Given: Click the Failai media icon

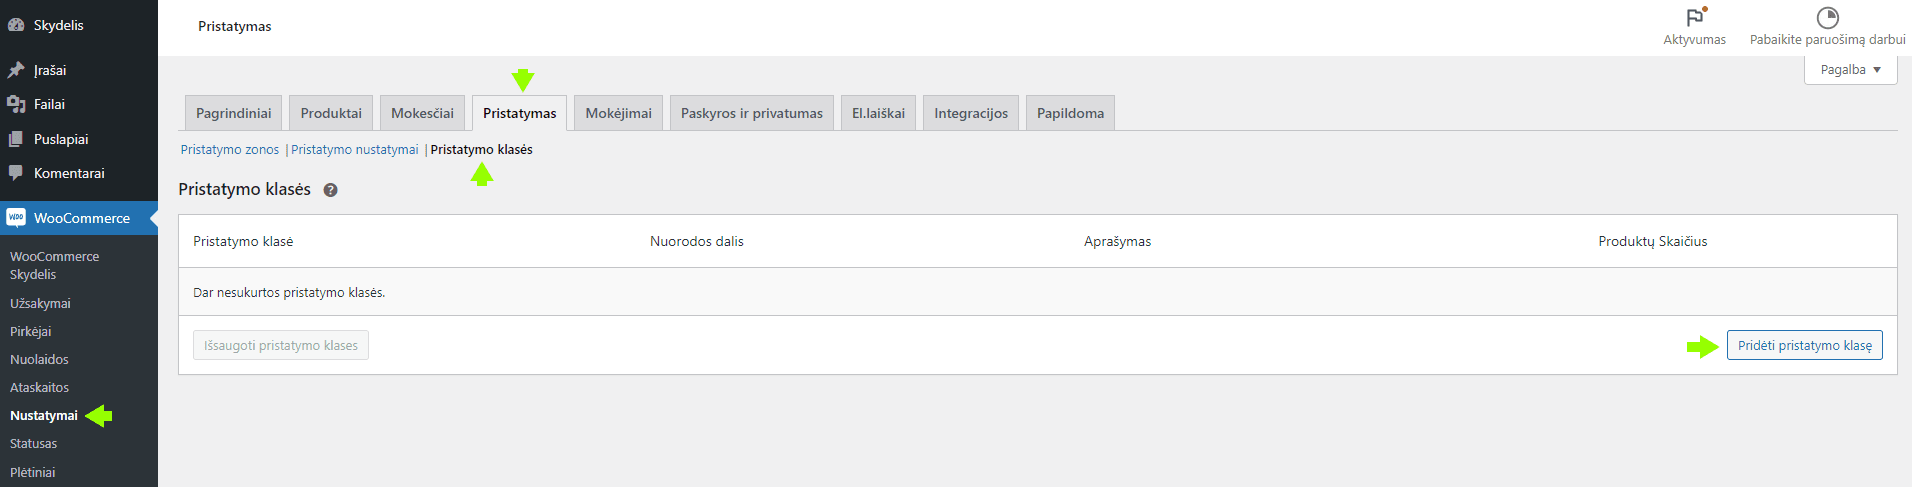Looking at the screenshot, I should coord(16,104).
